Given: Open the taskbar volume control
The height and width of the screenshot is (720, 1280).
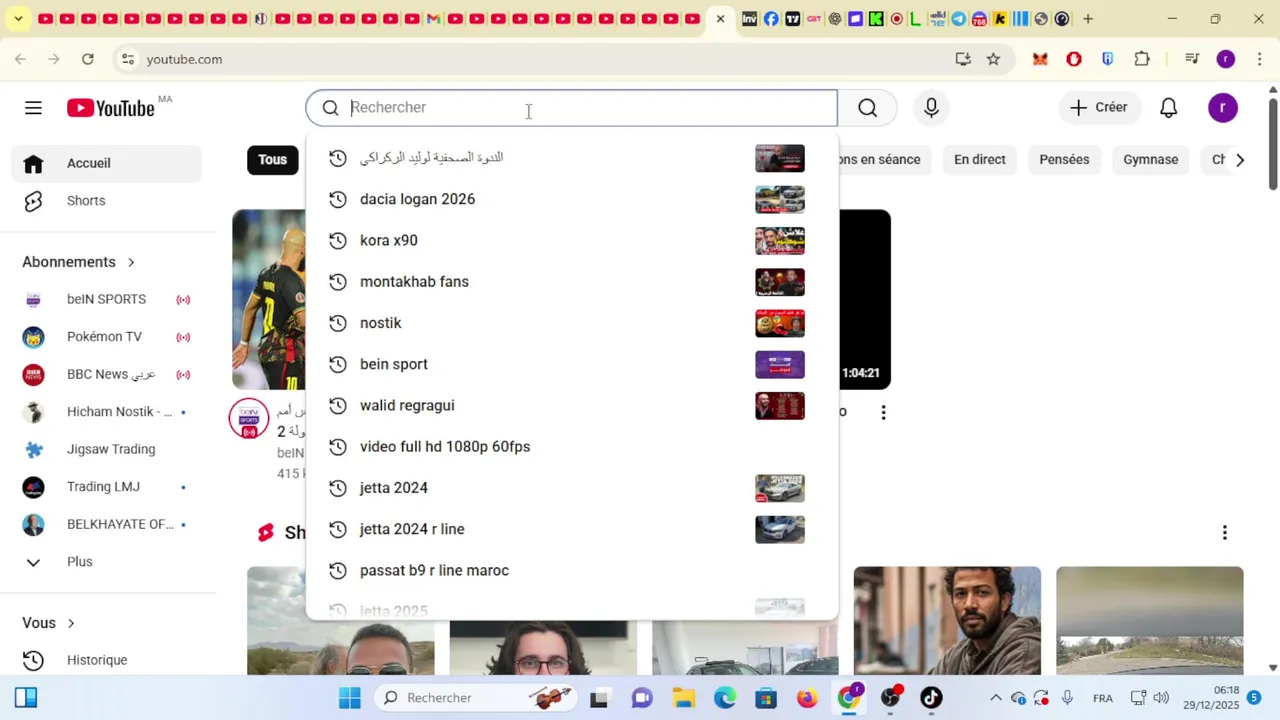Looking at the screenshot, I should [x=1161, y=698].
